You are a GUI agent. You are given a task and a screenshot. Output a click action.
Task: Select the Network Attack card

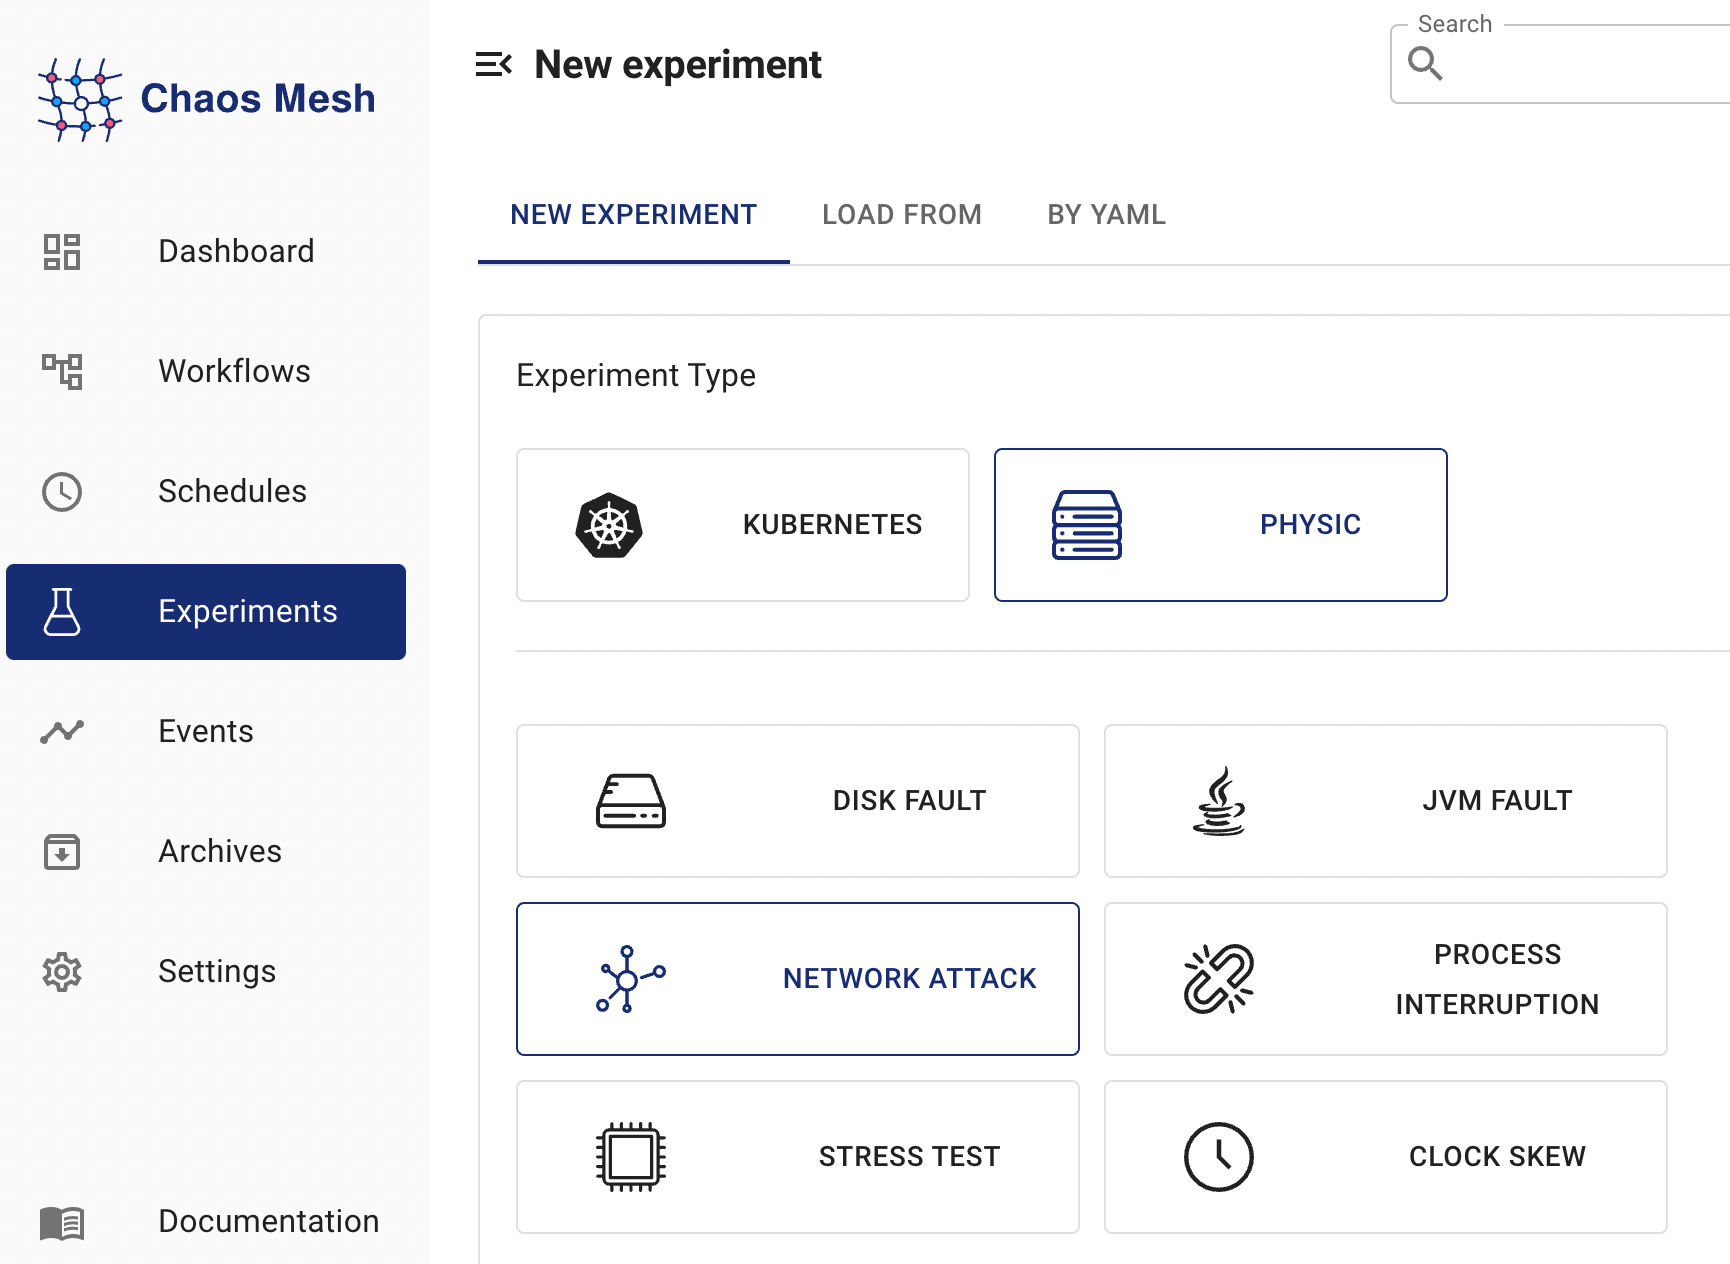(797, 979)
